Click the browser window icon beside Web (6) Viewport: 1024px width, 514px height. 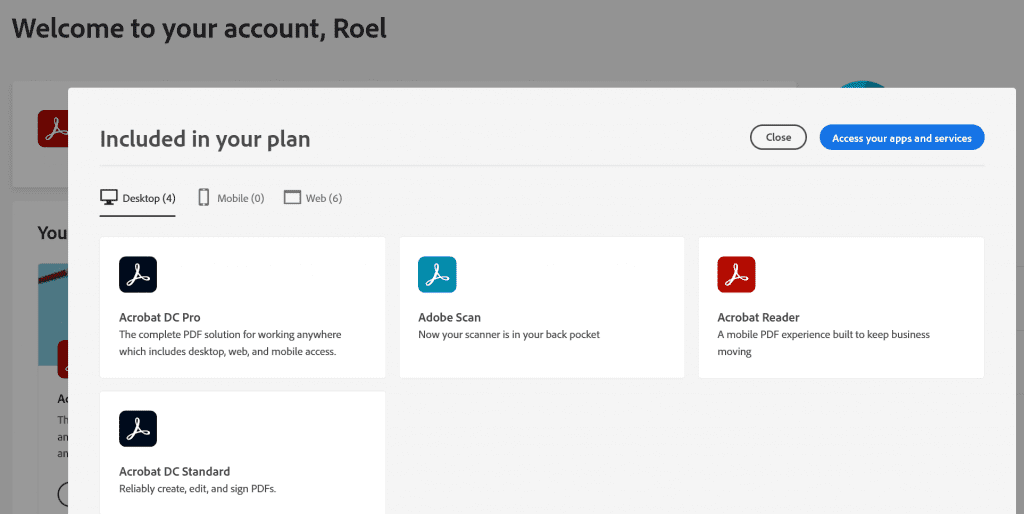click(292, 198)
